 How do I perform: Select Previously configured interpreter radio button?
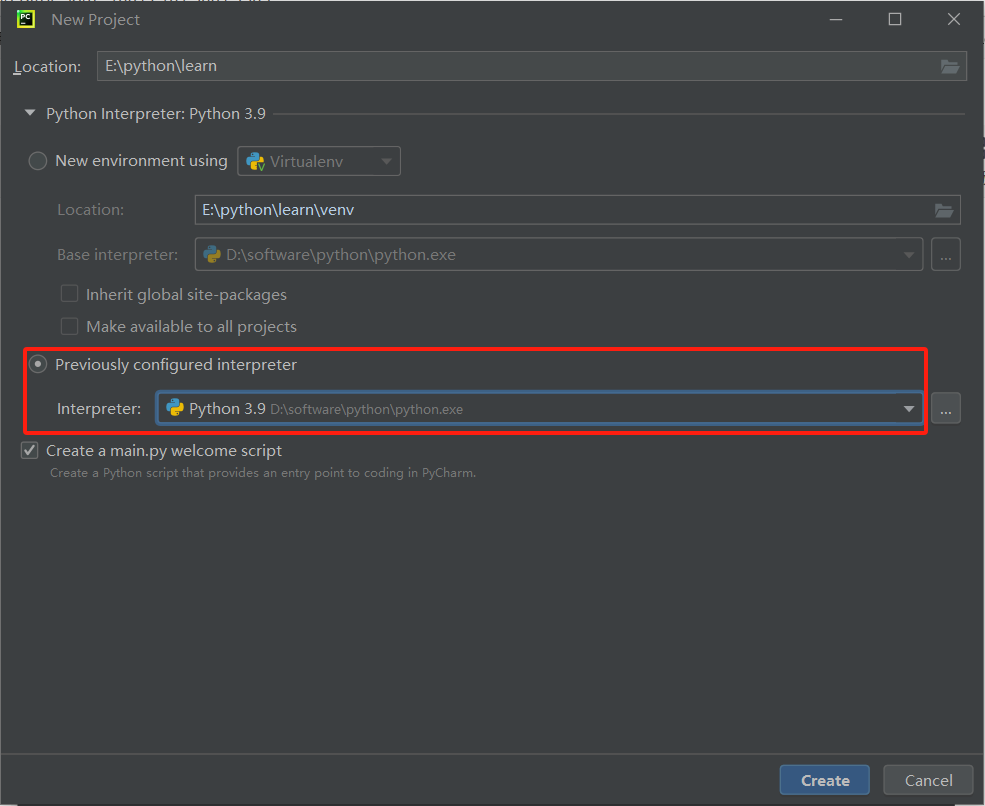point(38,364)
